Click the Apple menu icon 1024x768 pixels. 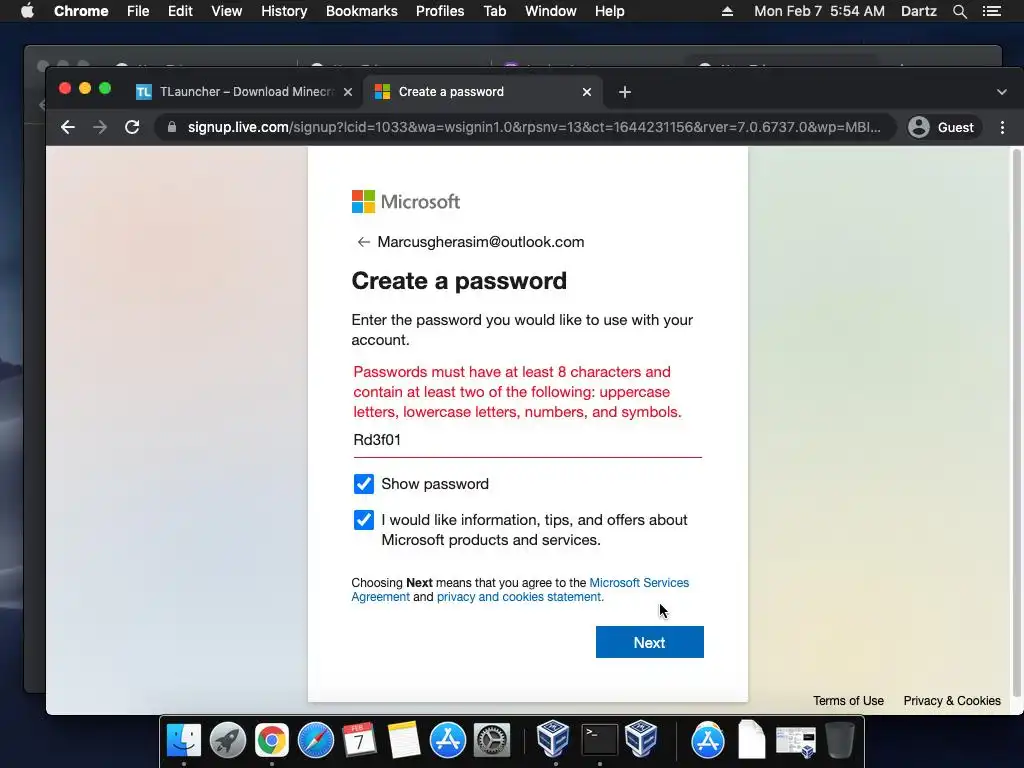pos(27,11)
